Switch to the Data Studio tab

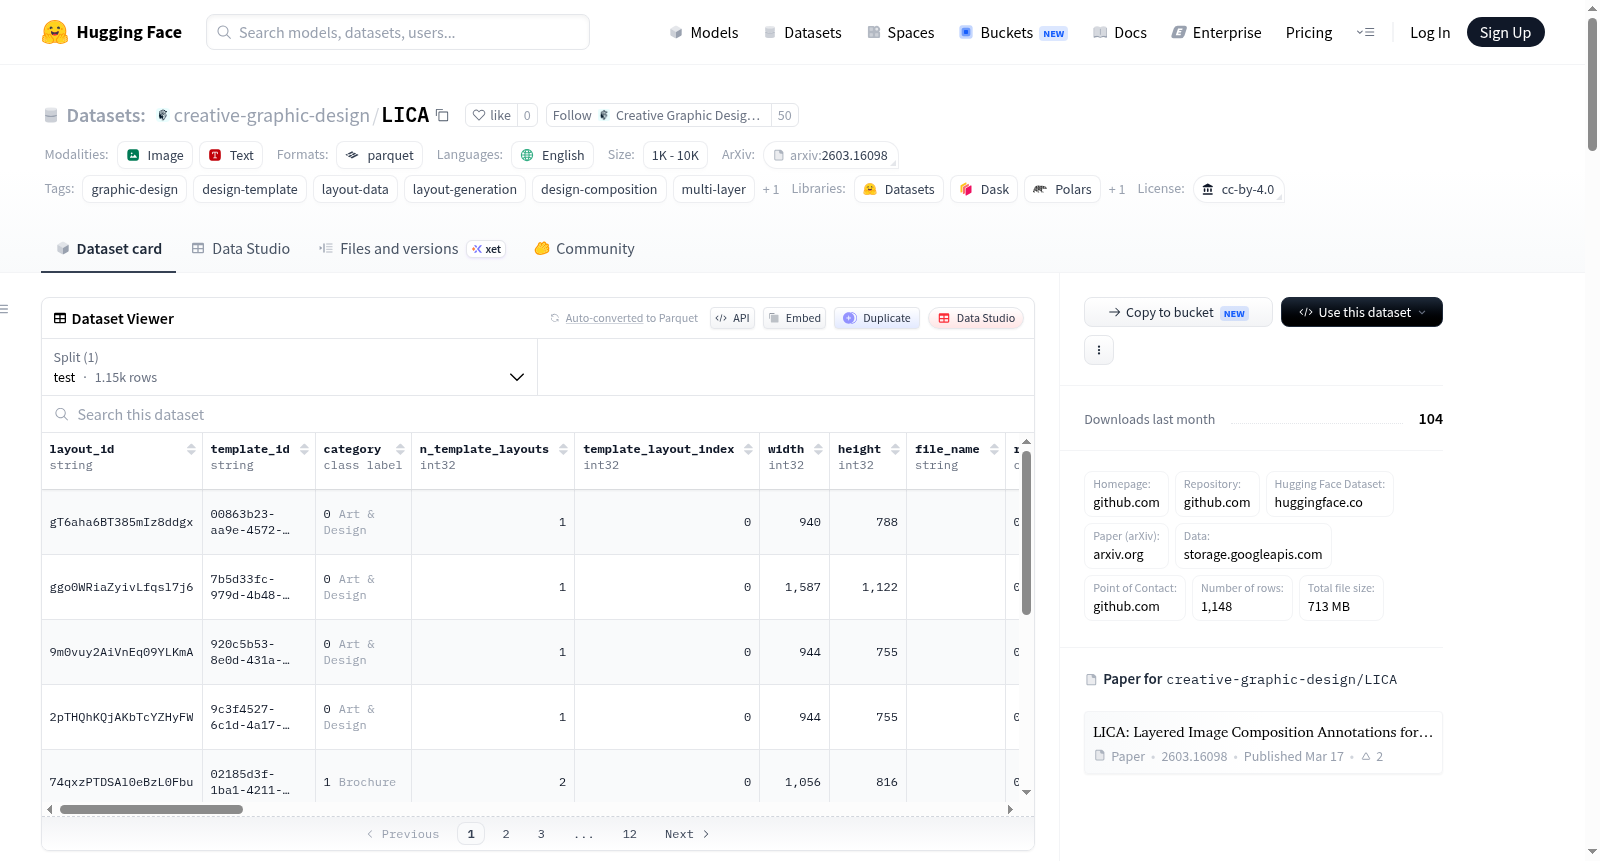coord(241,249)
